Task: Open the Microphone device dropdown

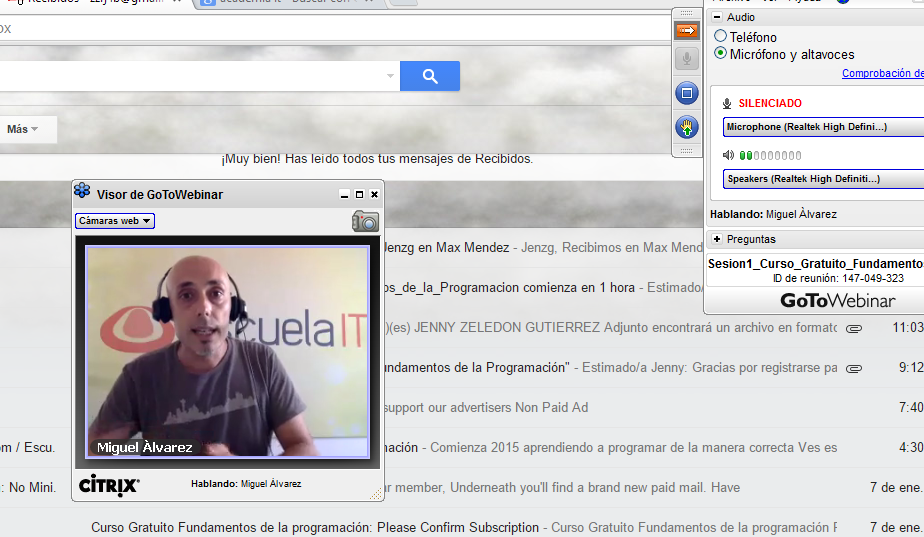Action: click(x=822, y=127)
